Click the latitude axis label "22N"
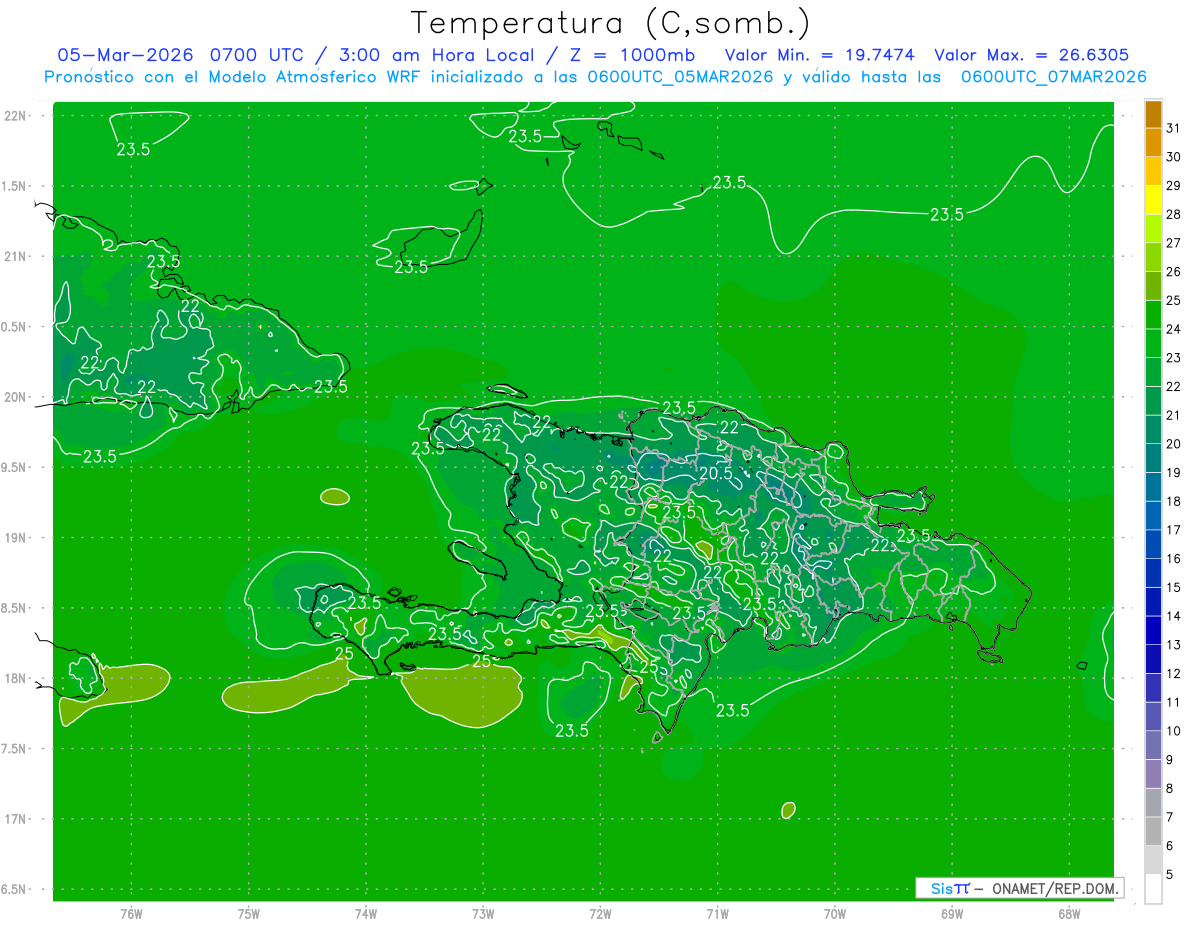Screen dimensions: 1200x927 (x=14, y=115)
